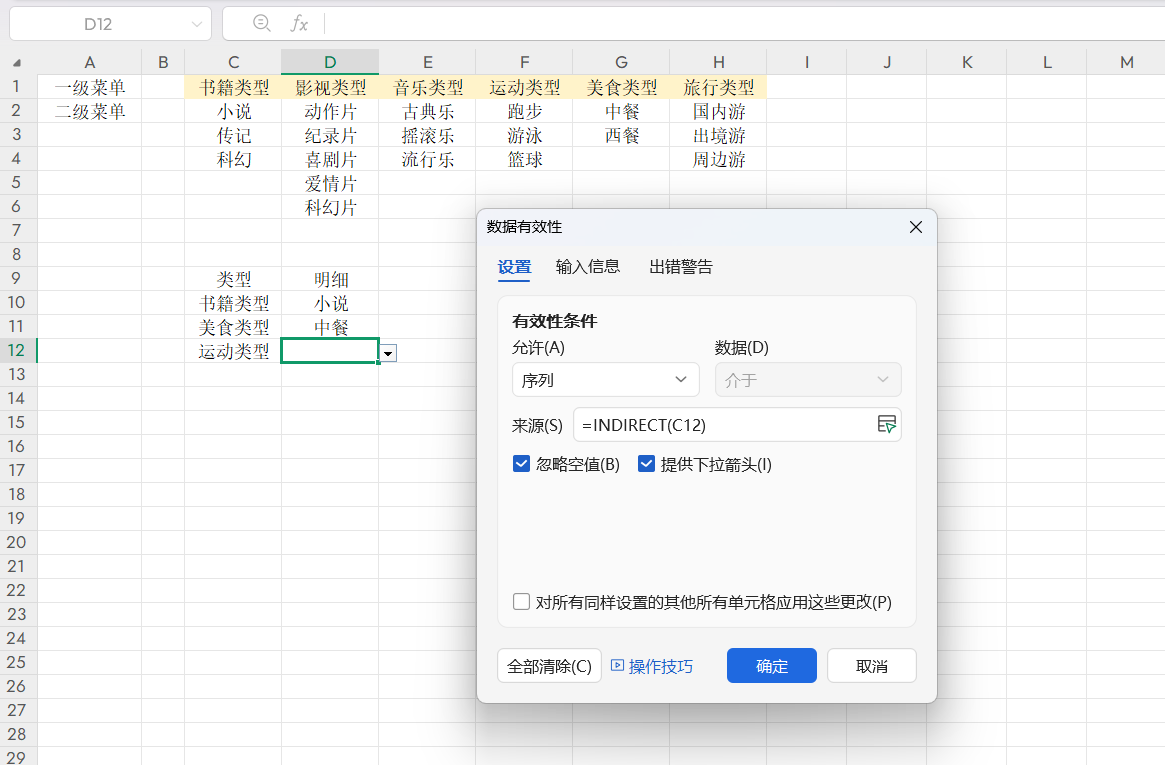Click header cell 运动类型 in row 1
The width and height of the screenshot is (1165, 765).
point(525,87)
